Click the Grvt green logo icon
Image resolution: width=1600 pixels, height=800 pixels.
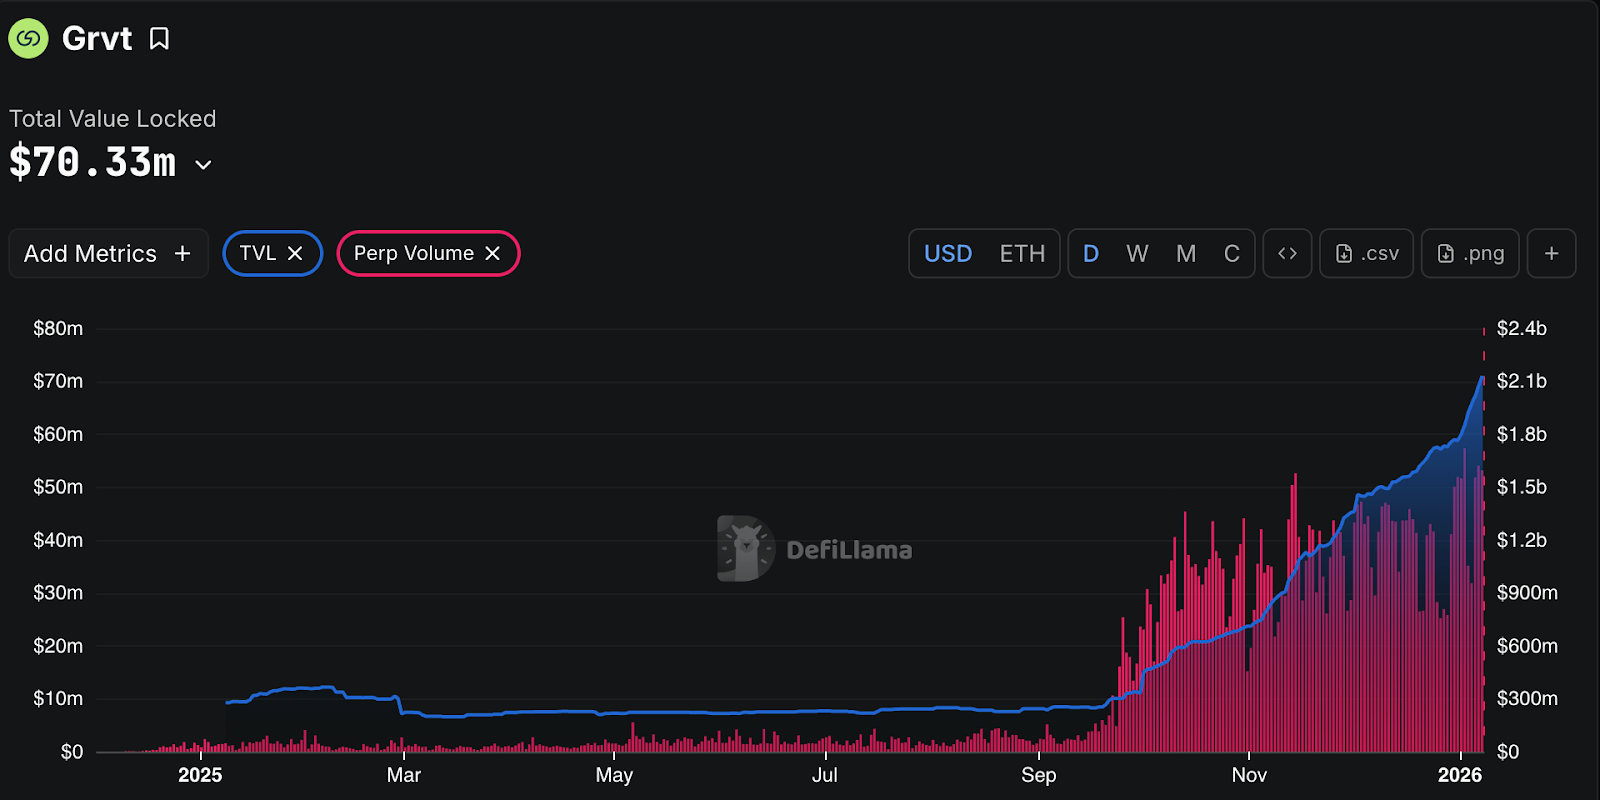pos(29,39)
